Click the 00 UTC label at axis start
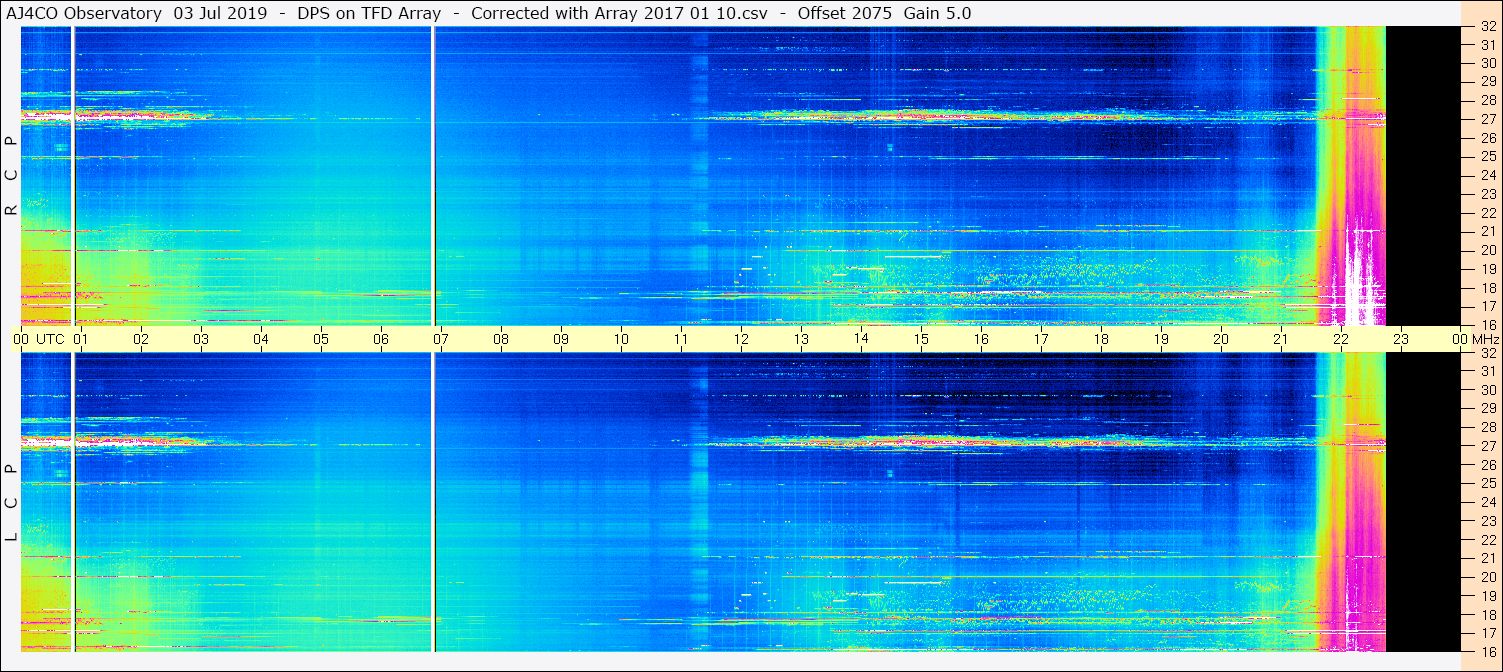 point(43,339)
